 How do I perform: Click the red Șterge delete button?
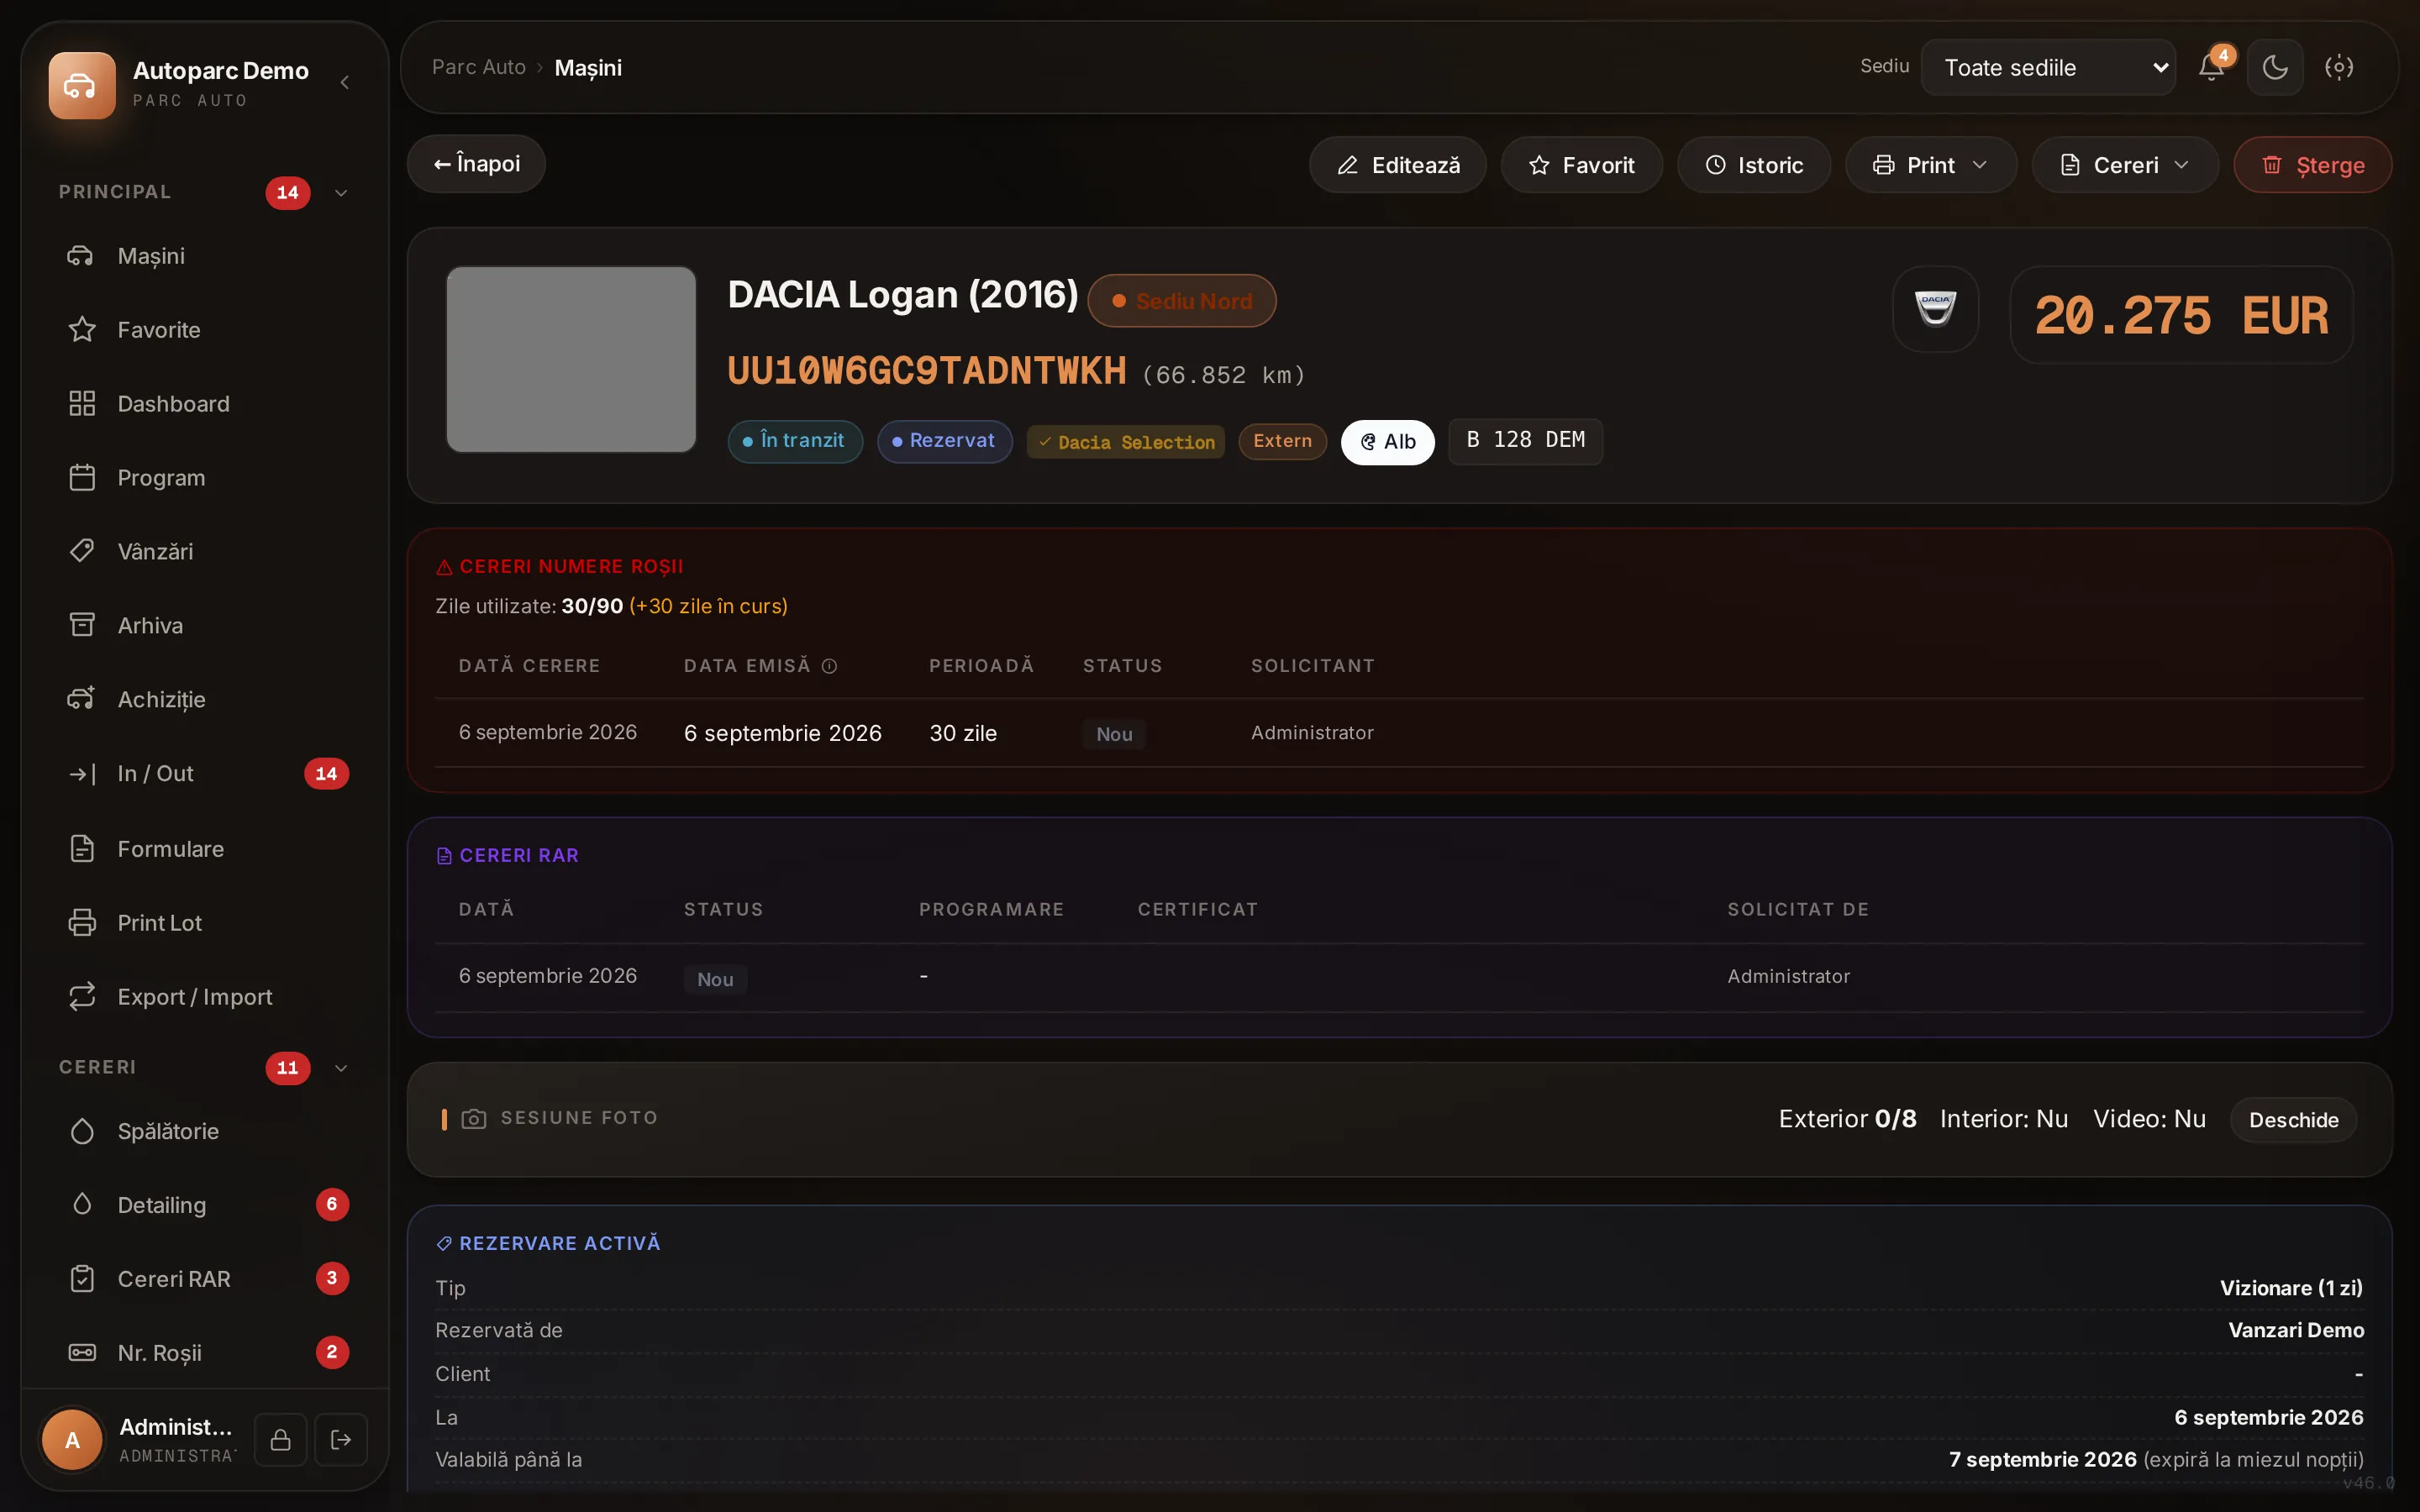pos(2312,165)
